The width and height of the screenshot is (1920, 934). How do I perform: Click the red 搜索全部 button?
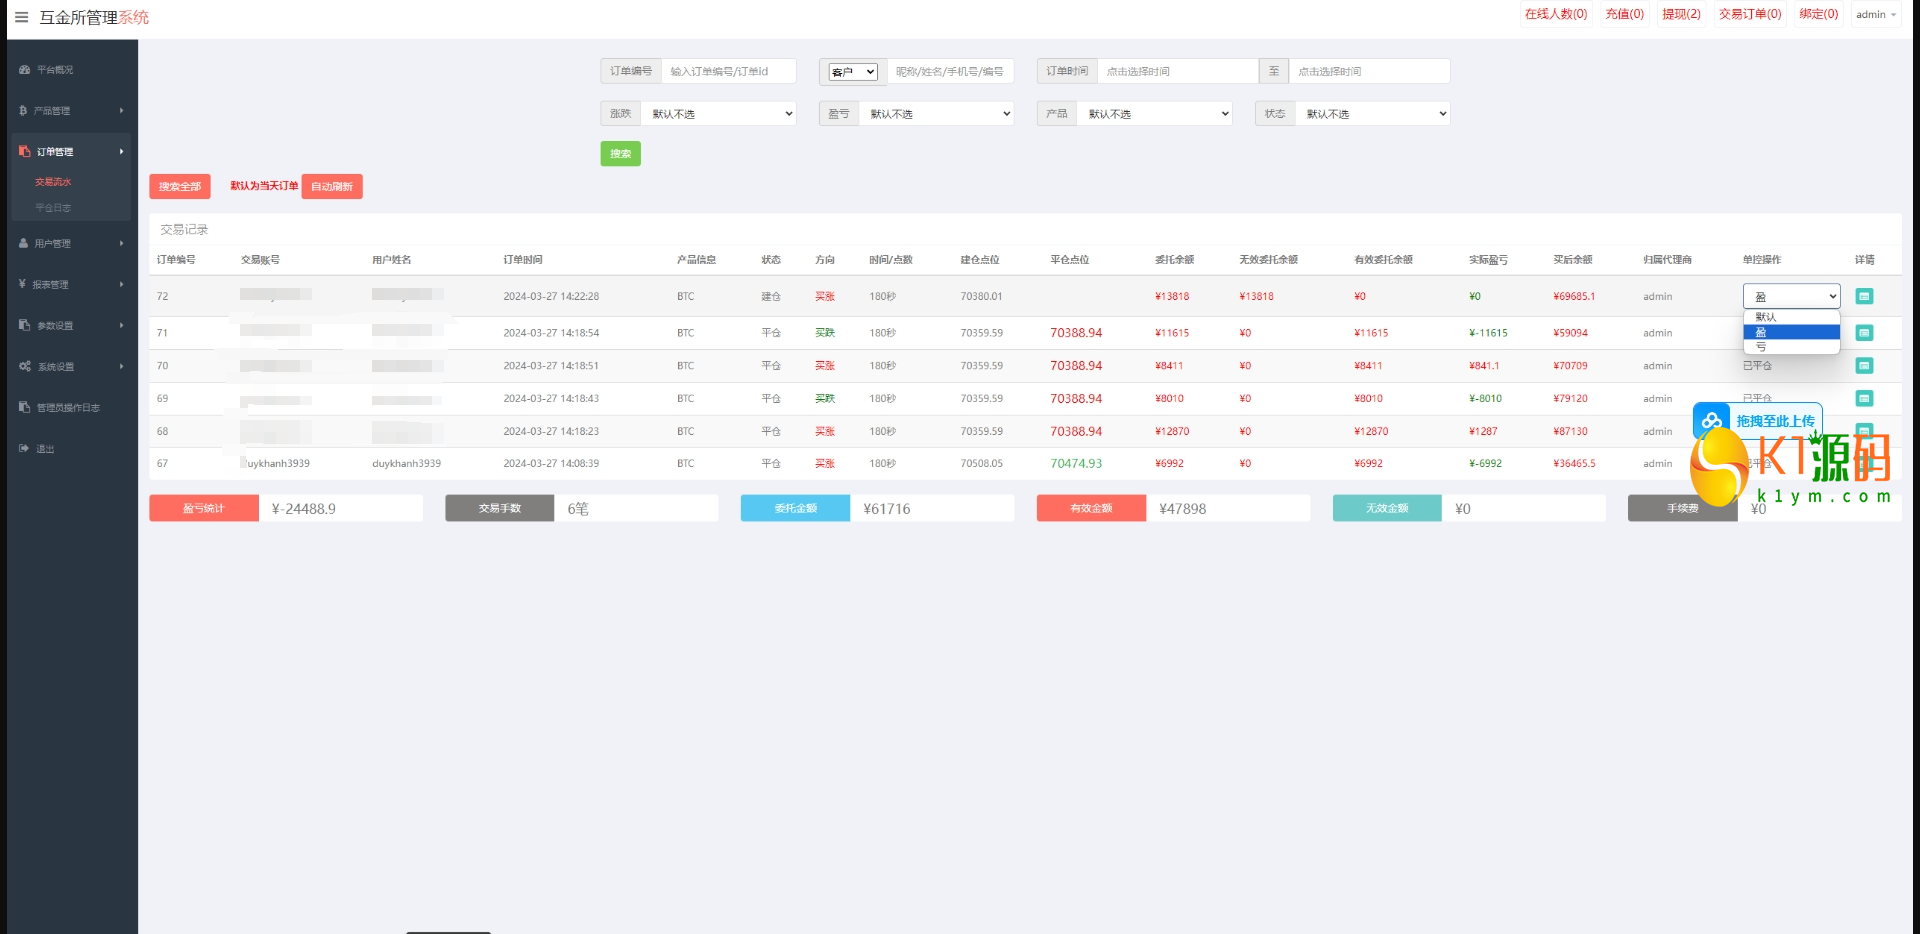tap(180, 187)
